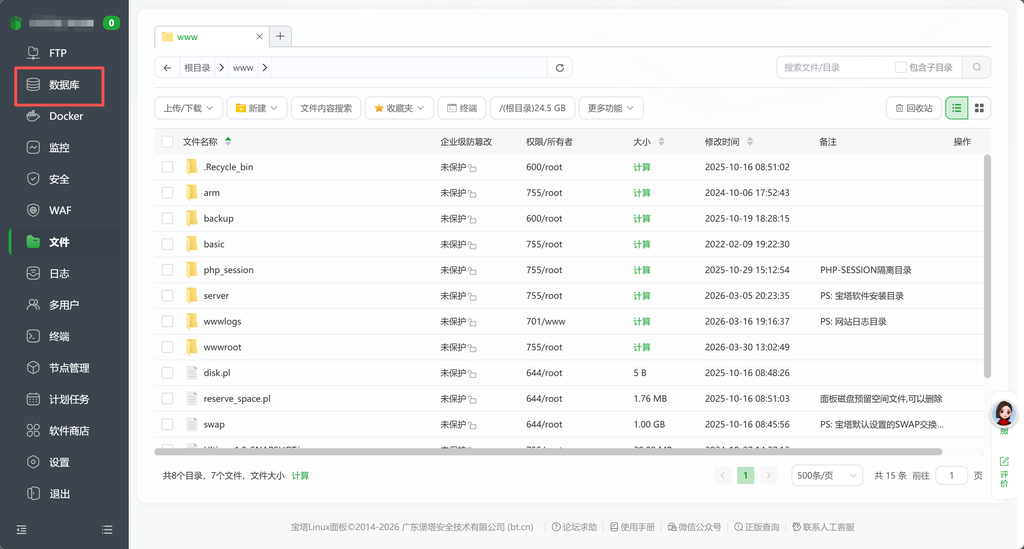Viewport: 1024px width, 549px height.
Task: Open Docker from the sidebar
Action: coord(66,116)
